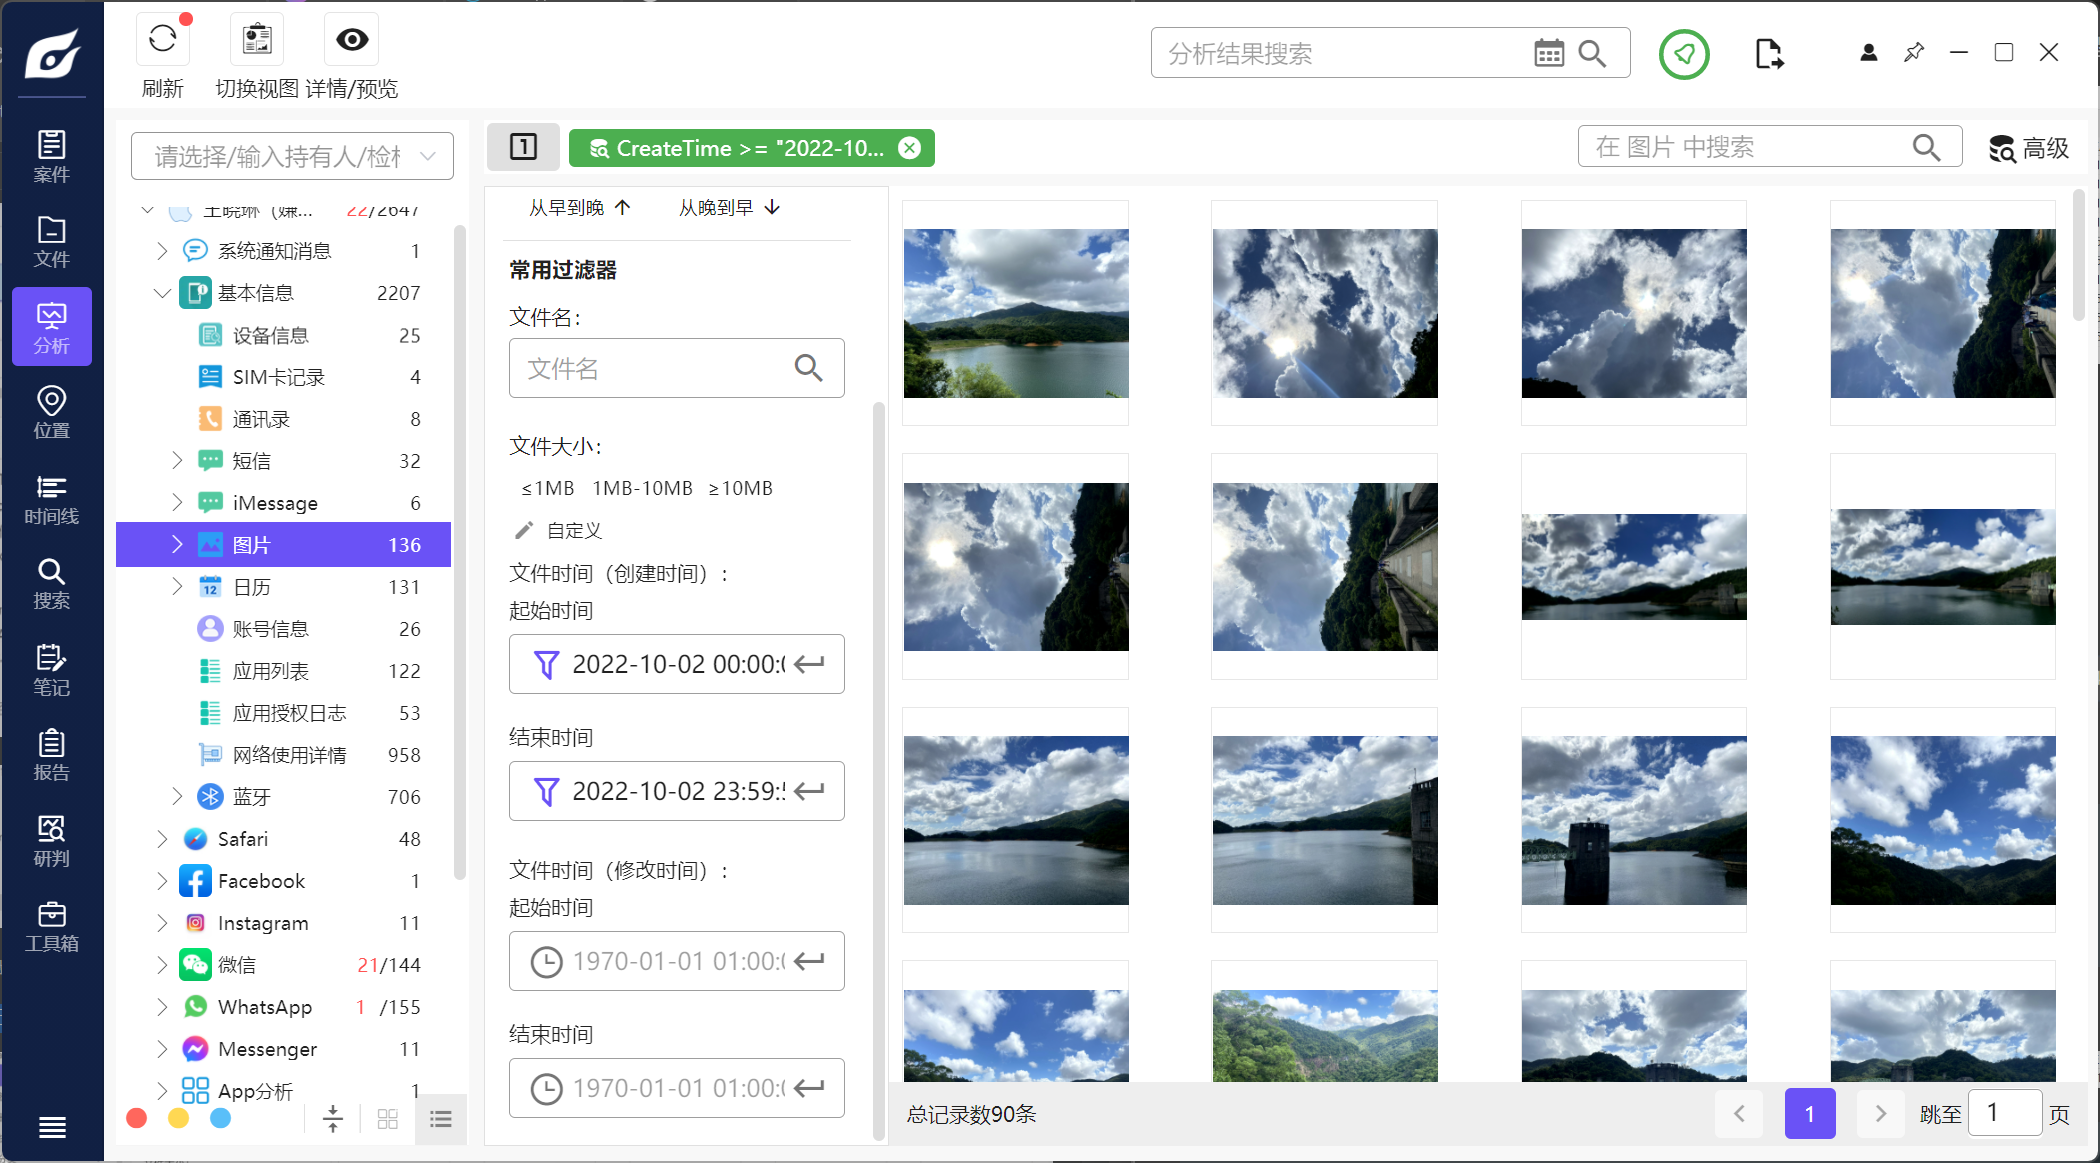
Task: Expand the WhatsApp tree node
Action: coord(162,1007)
